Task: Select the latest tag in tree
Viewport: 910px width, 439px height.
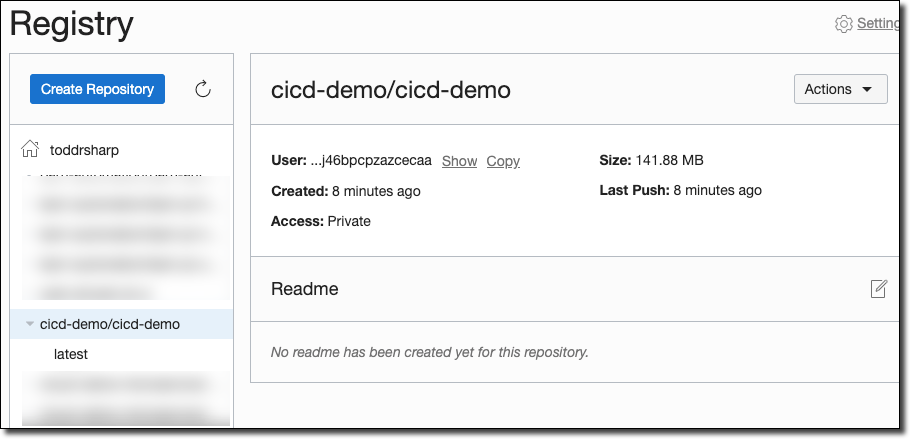Action: click(x=71, y=354)
